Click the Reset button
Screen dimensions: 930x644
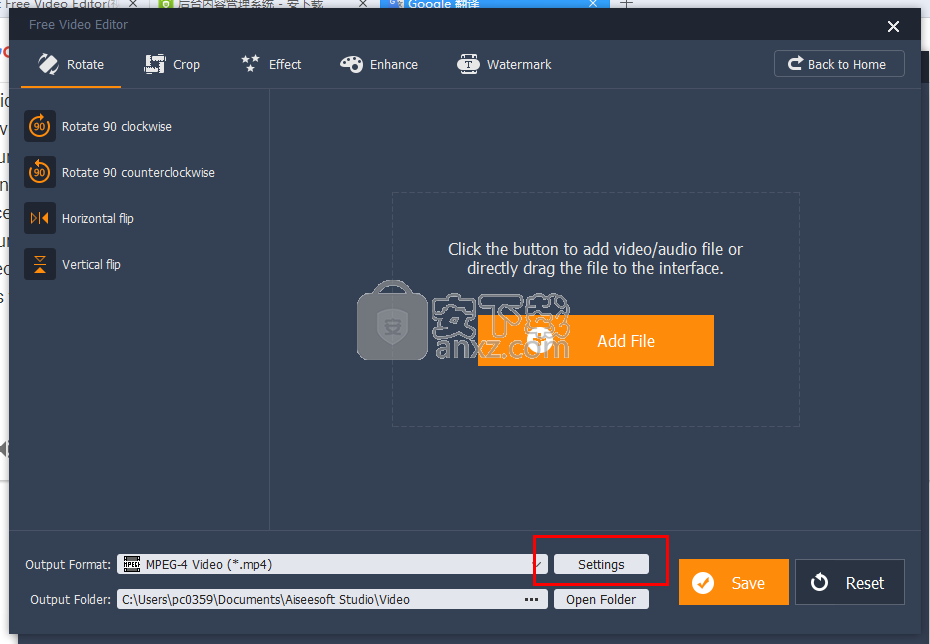(x=849, y=582)
